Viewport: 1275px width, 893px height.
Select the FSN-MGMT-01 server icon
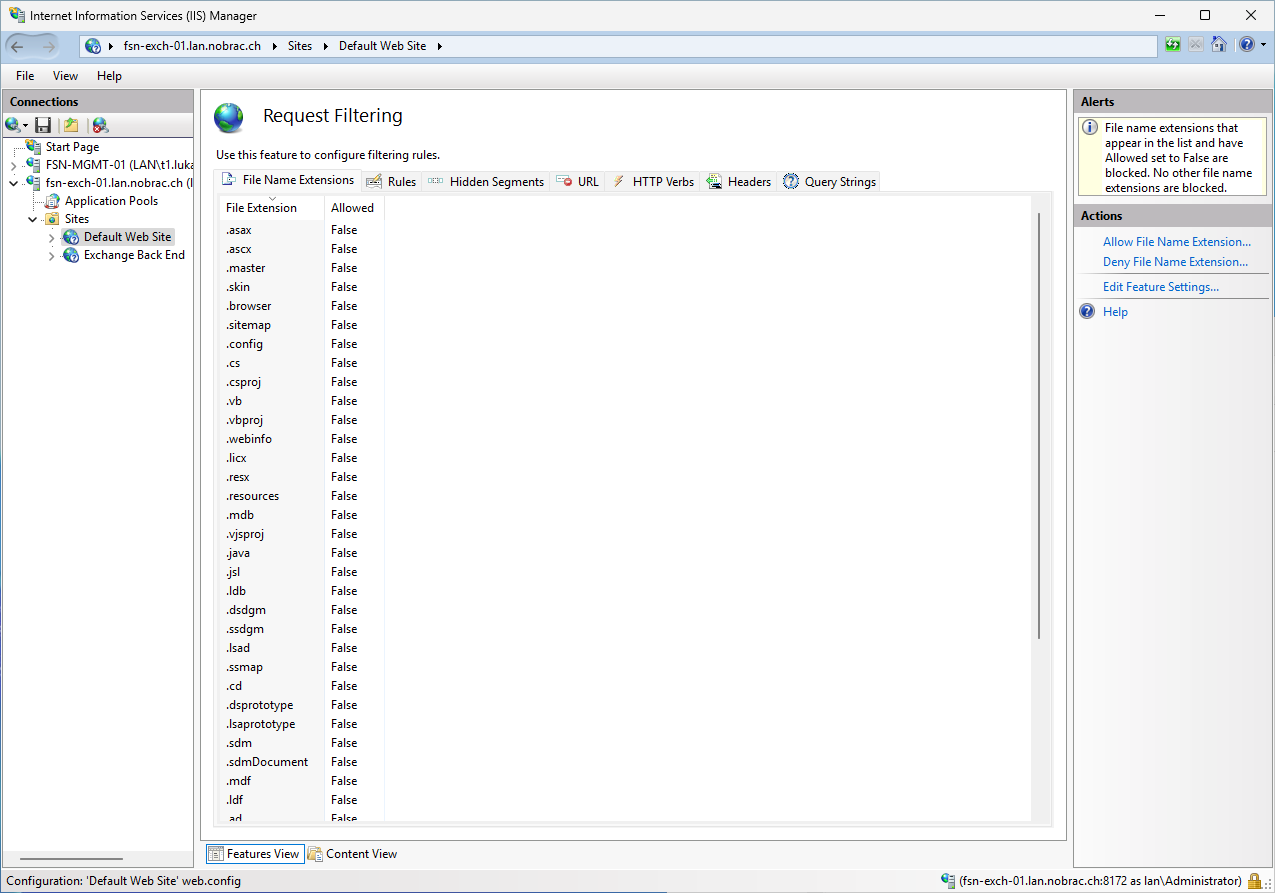click(34, 165)
